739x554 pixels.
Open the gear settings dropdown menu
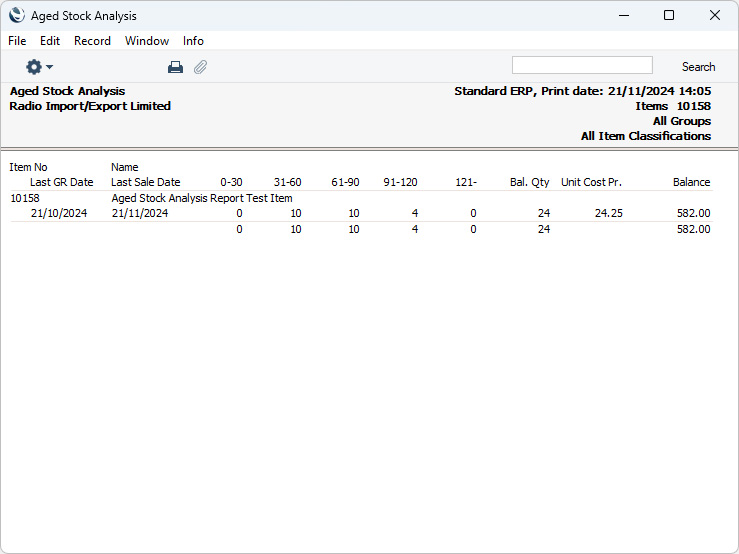click(x=39, y=67)
